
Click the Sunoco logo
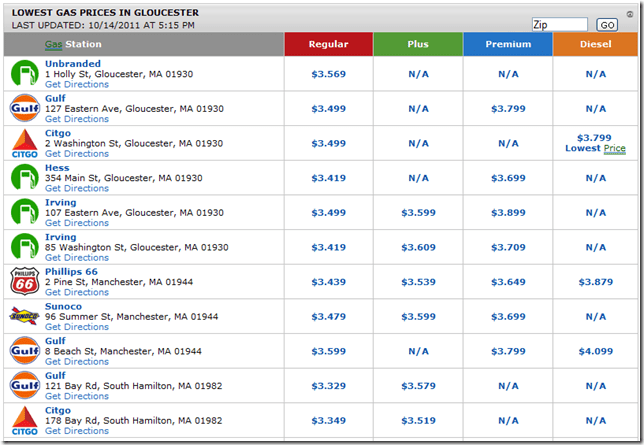24,317
